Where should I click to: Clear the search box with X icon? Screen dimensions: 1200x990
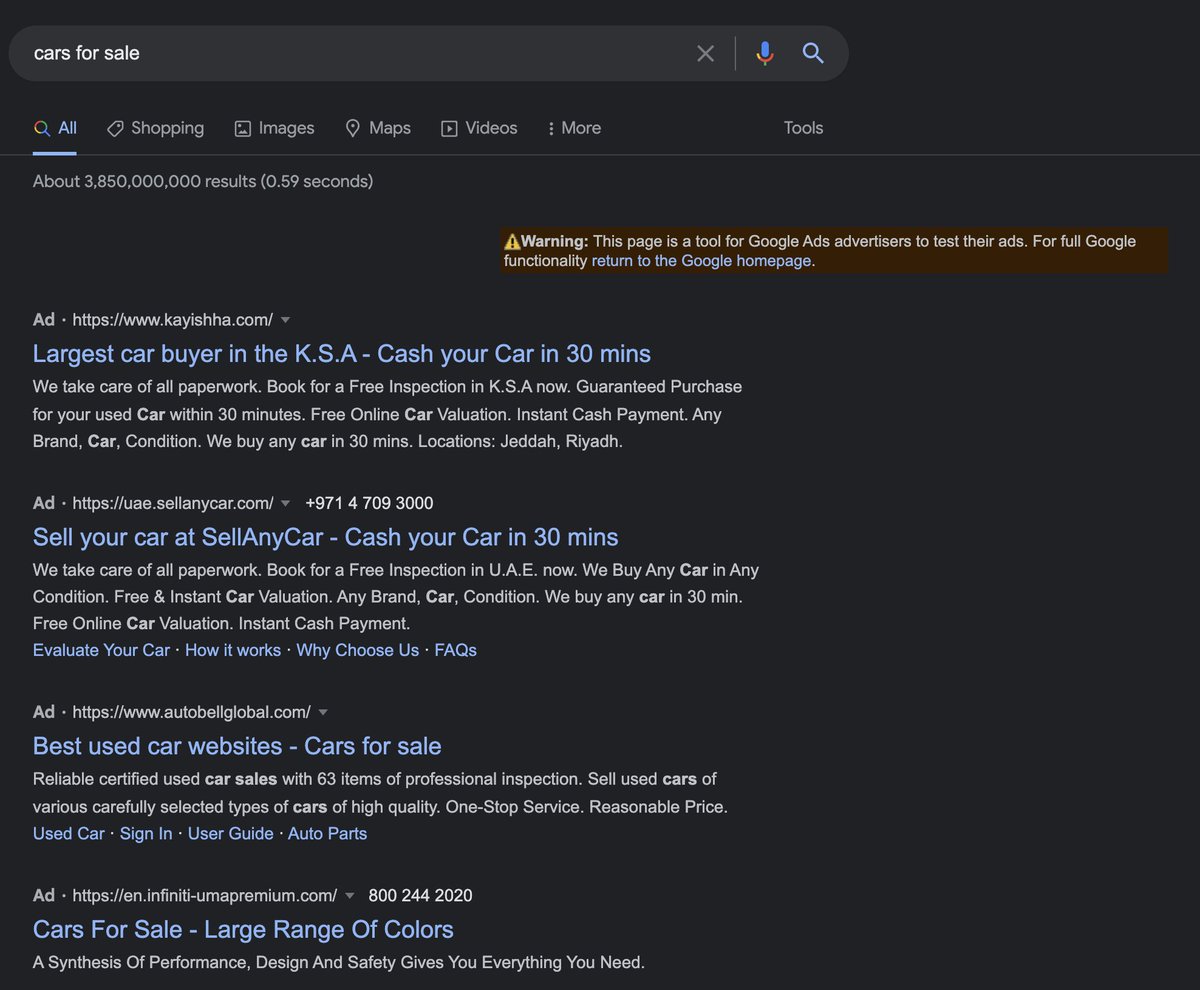(x=705, y=53)
